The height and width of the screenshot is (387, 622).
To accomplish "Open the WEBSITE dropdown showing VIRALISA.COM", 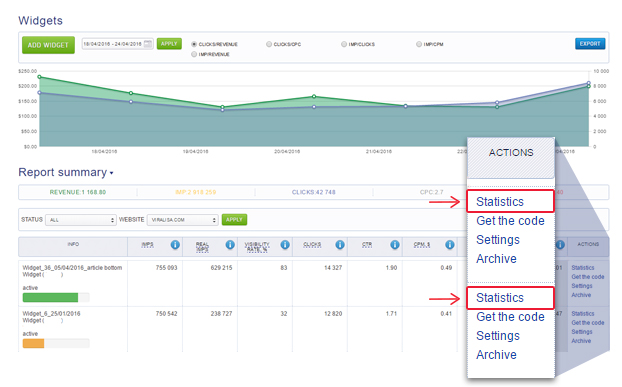I will pos(183,220).
